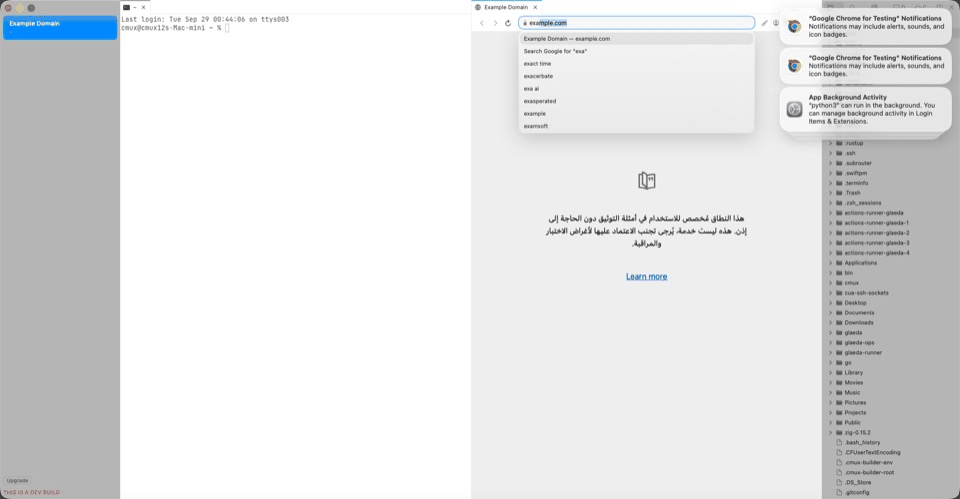
Task: Pick the 'exacerbate' suggestion
Action: click(636, 76)
